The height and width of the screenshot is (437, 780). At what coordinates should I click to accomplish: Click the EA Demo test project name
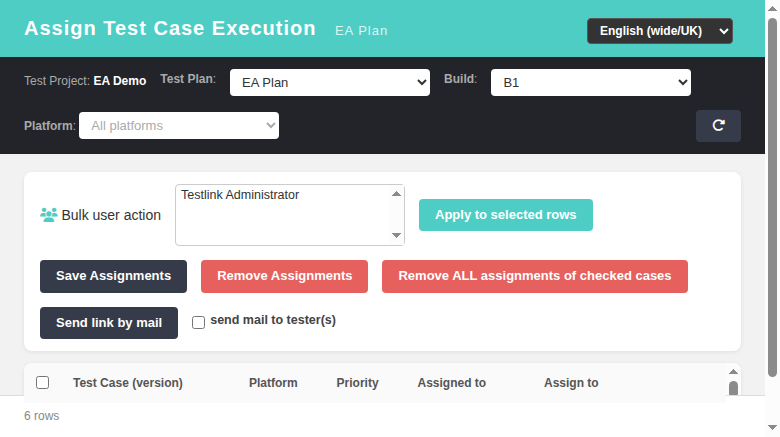(120, 81)
